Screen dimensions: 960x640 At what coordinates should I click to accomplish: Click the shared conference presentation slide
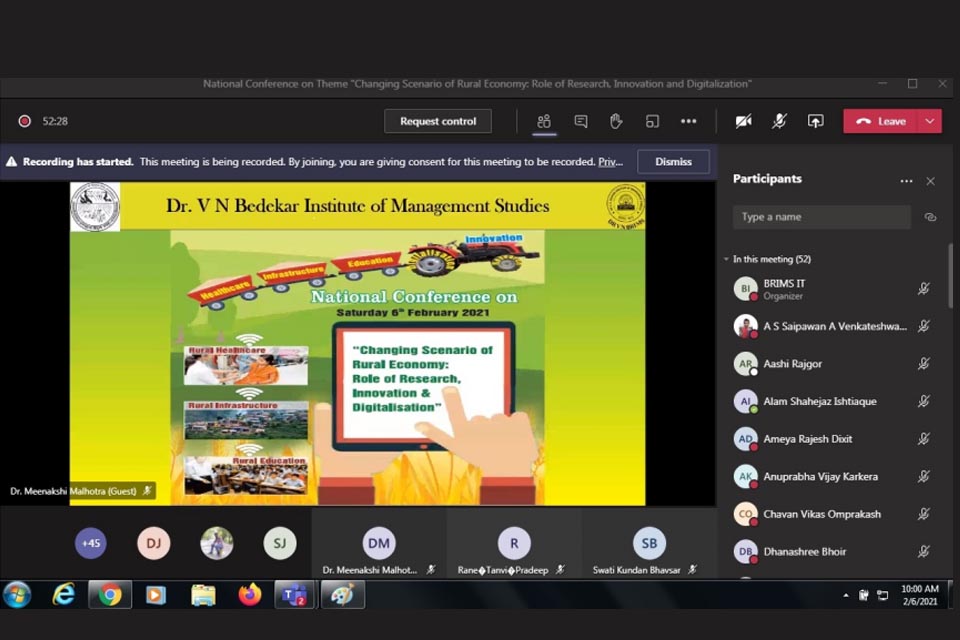(358, 344)
